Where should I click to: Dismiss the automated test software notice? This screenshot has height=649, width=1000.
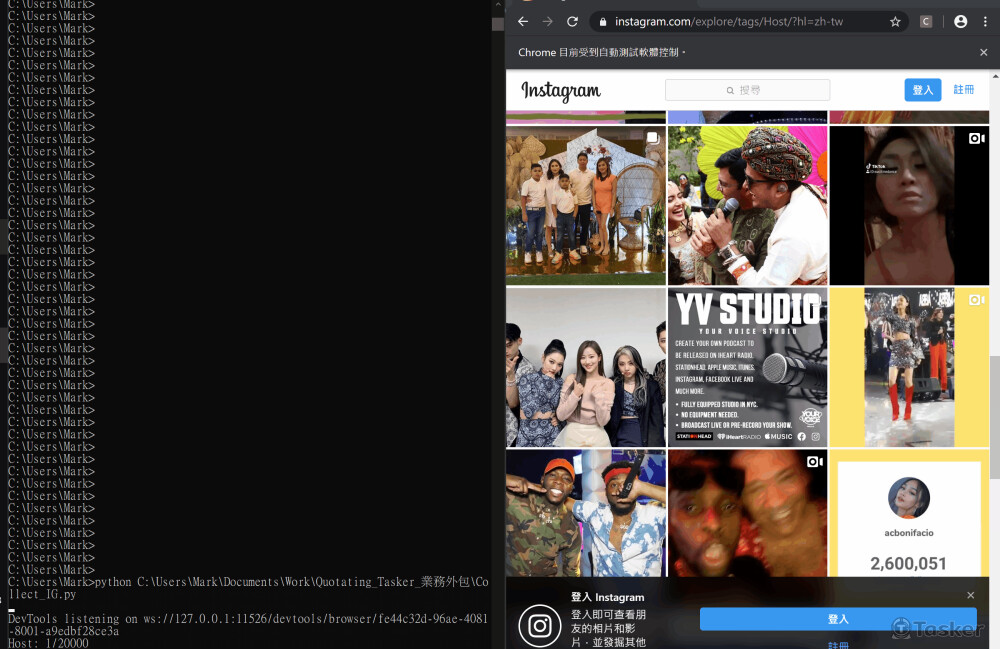983,52
